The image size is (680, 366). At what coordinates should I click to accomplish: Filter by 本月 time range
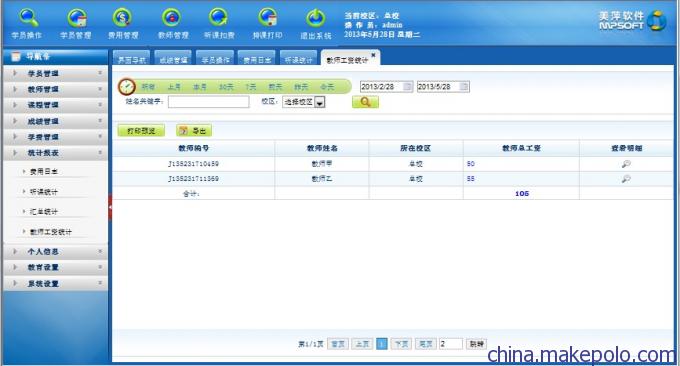coord(199,87)
